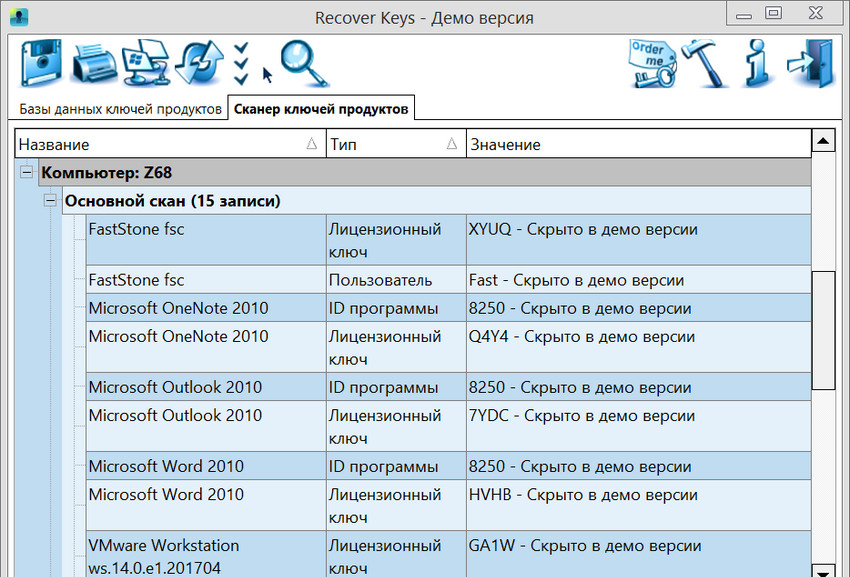Click the checkmarks list icon
Viewport: 850px width, 577px height.
[240, 64]
